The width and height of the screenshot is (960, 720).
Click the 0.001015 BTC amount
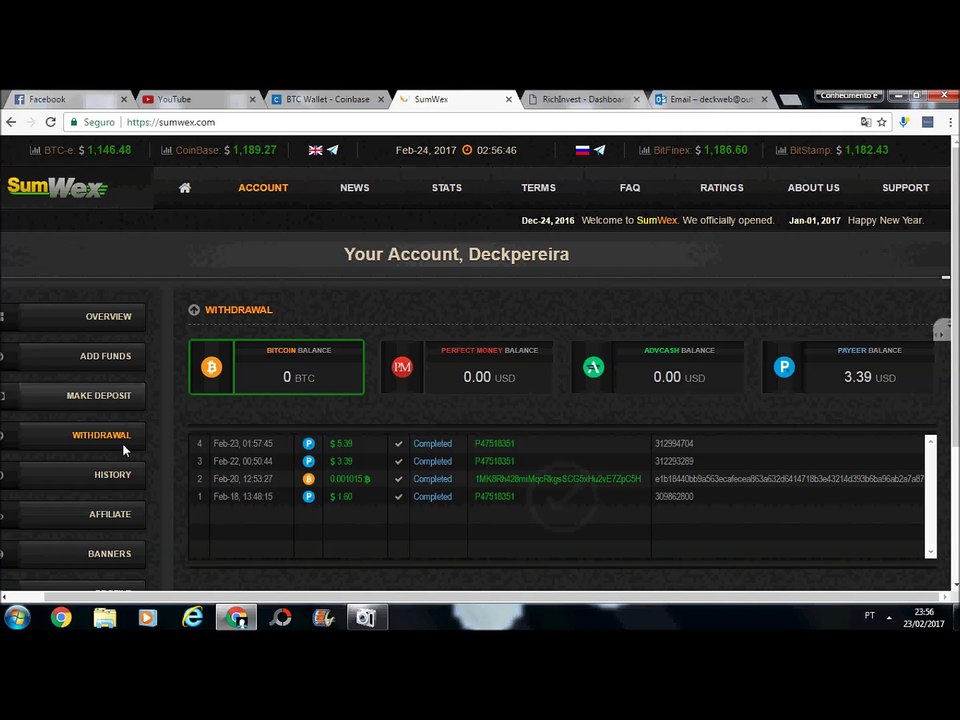(350, 479)
